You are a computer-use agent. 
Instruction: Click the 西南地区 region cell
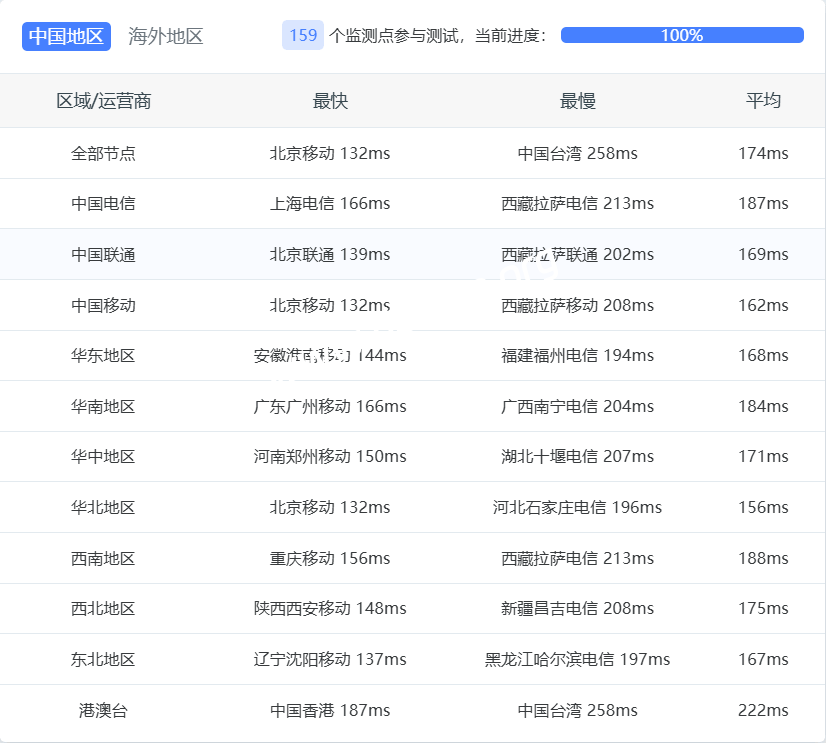(103, 558)
